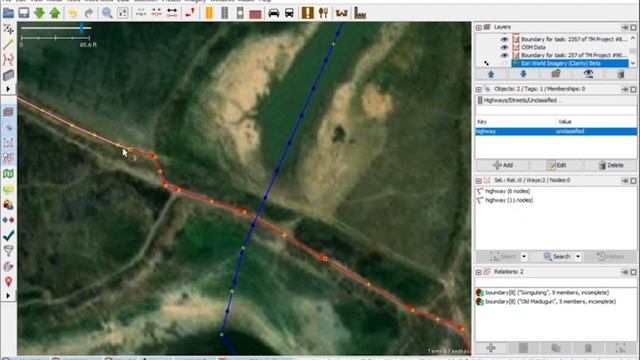Click the History button
The height and width of the screenshot is (360, 640).
[x=611, y=257]
